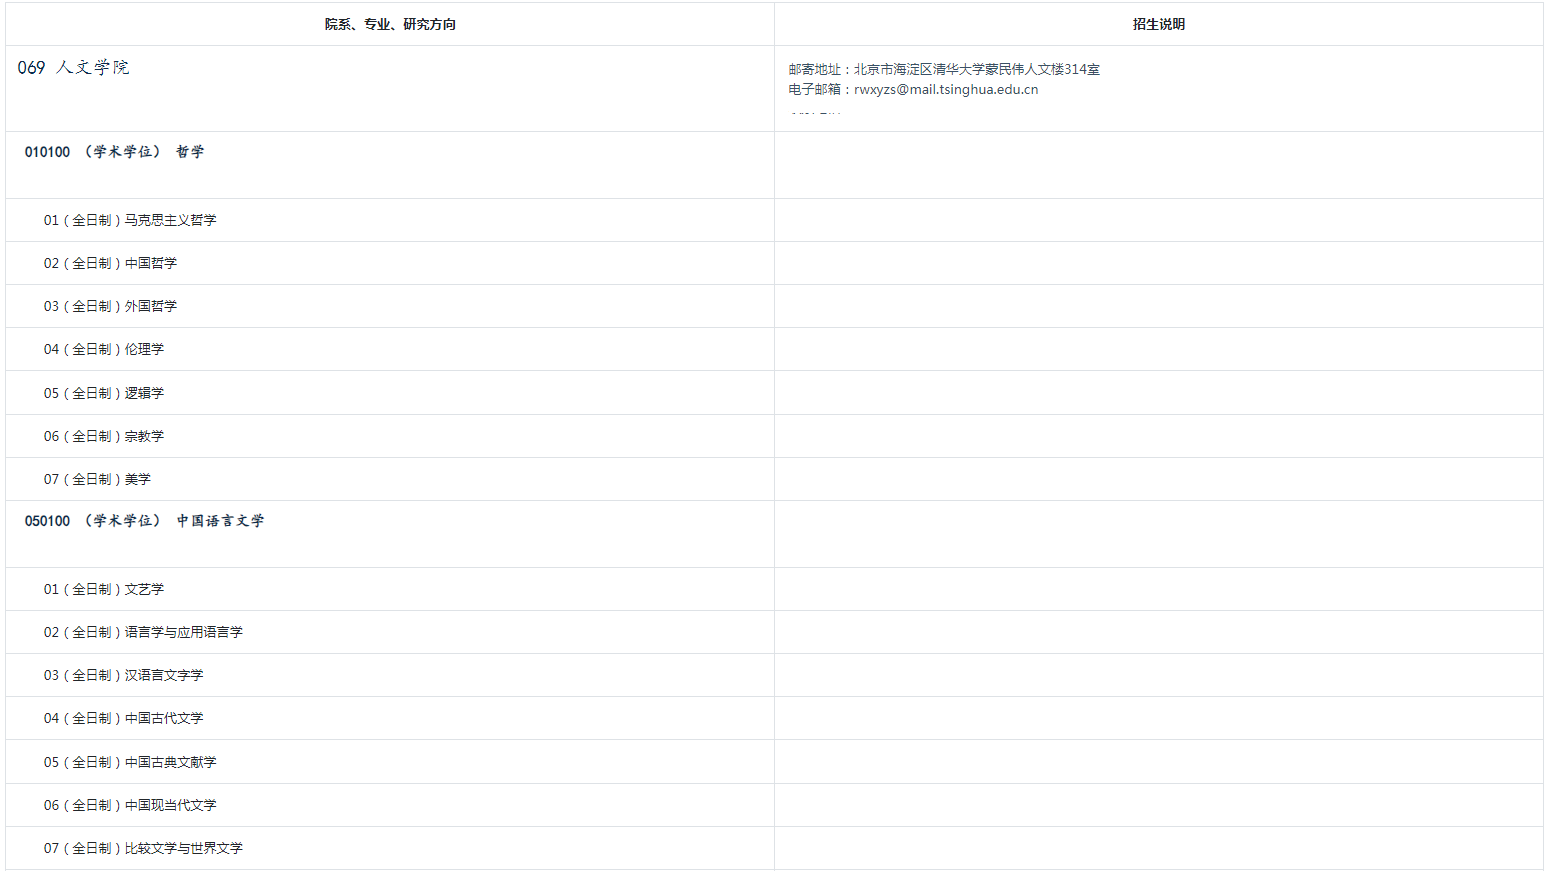
Task: Select the 050100 中国语言文学 major heading
Action: (x=144, y=521)
